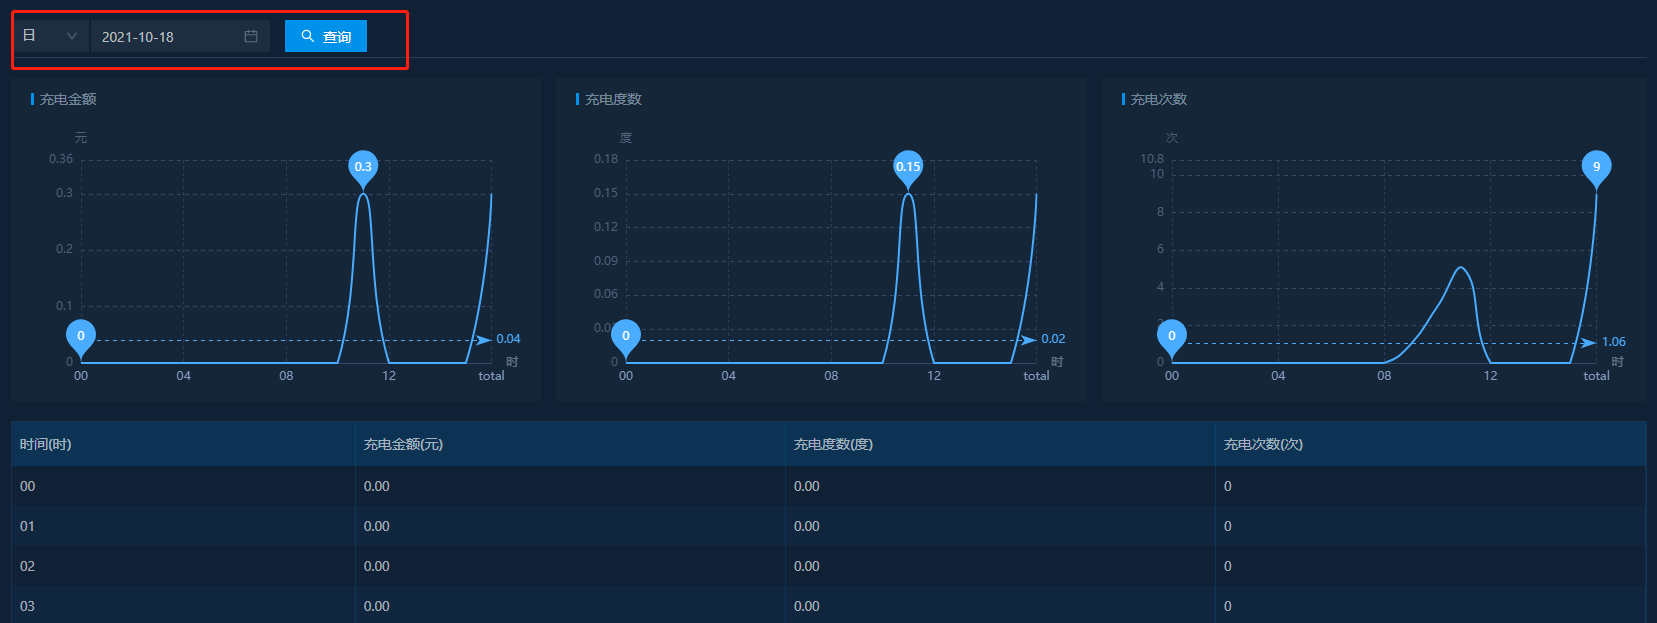Click the 充电次数(次) column header
The width and height of the screenshot is (1657, 623).
coord(1263,444)
